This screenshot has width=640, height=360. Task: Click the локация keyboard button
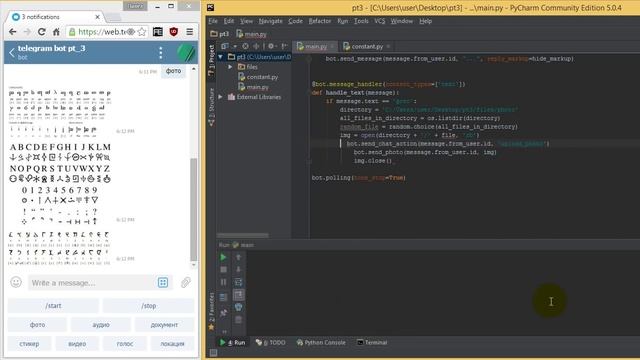pos(172,344)
